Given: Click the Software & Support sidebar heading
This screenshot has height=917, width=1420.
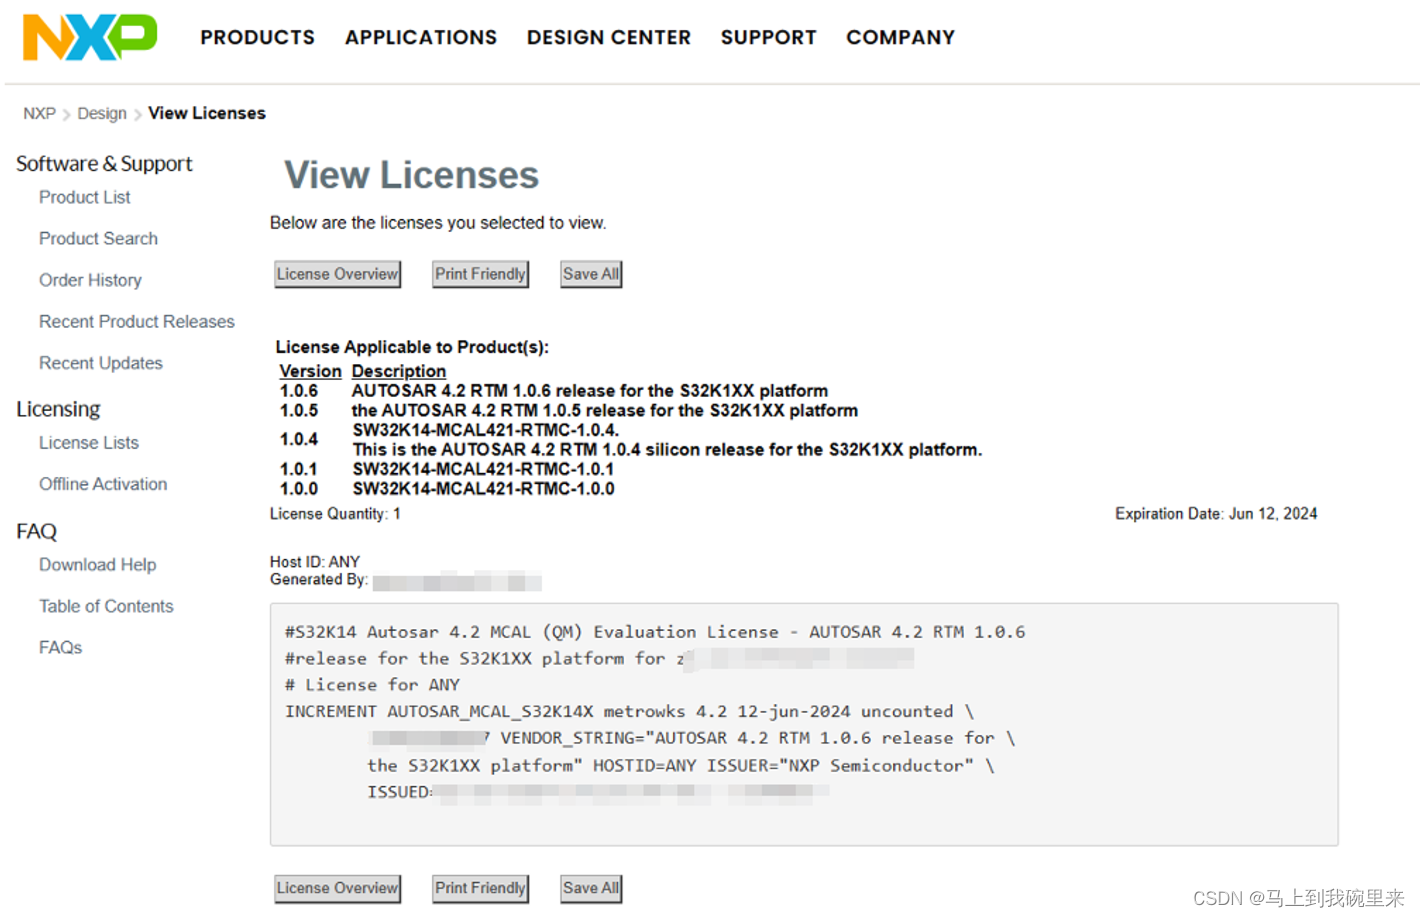Looking at the screenshot, I should coord(104,163).
